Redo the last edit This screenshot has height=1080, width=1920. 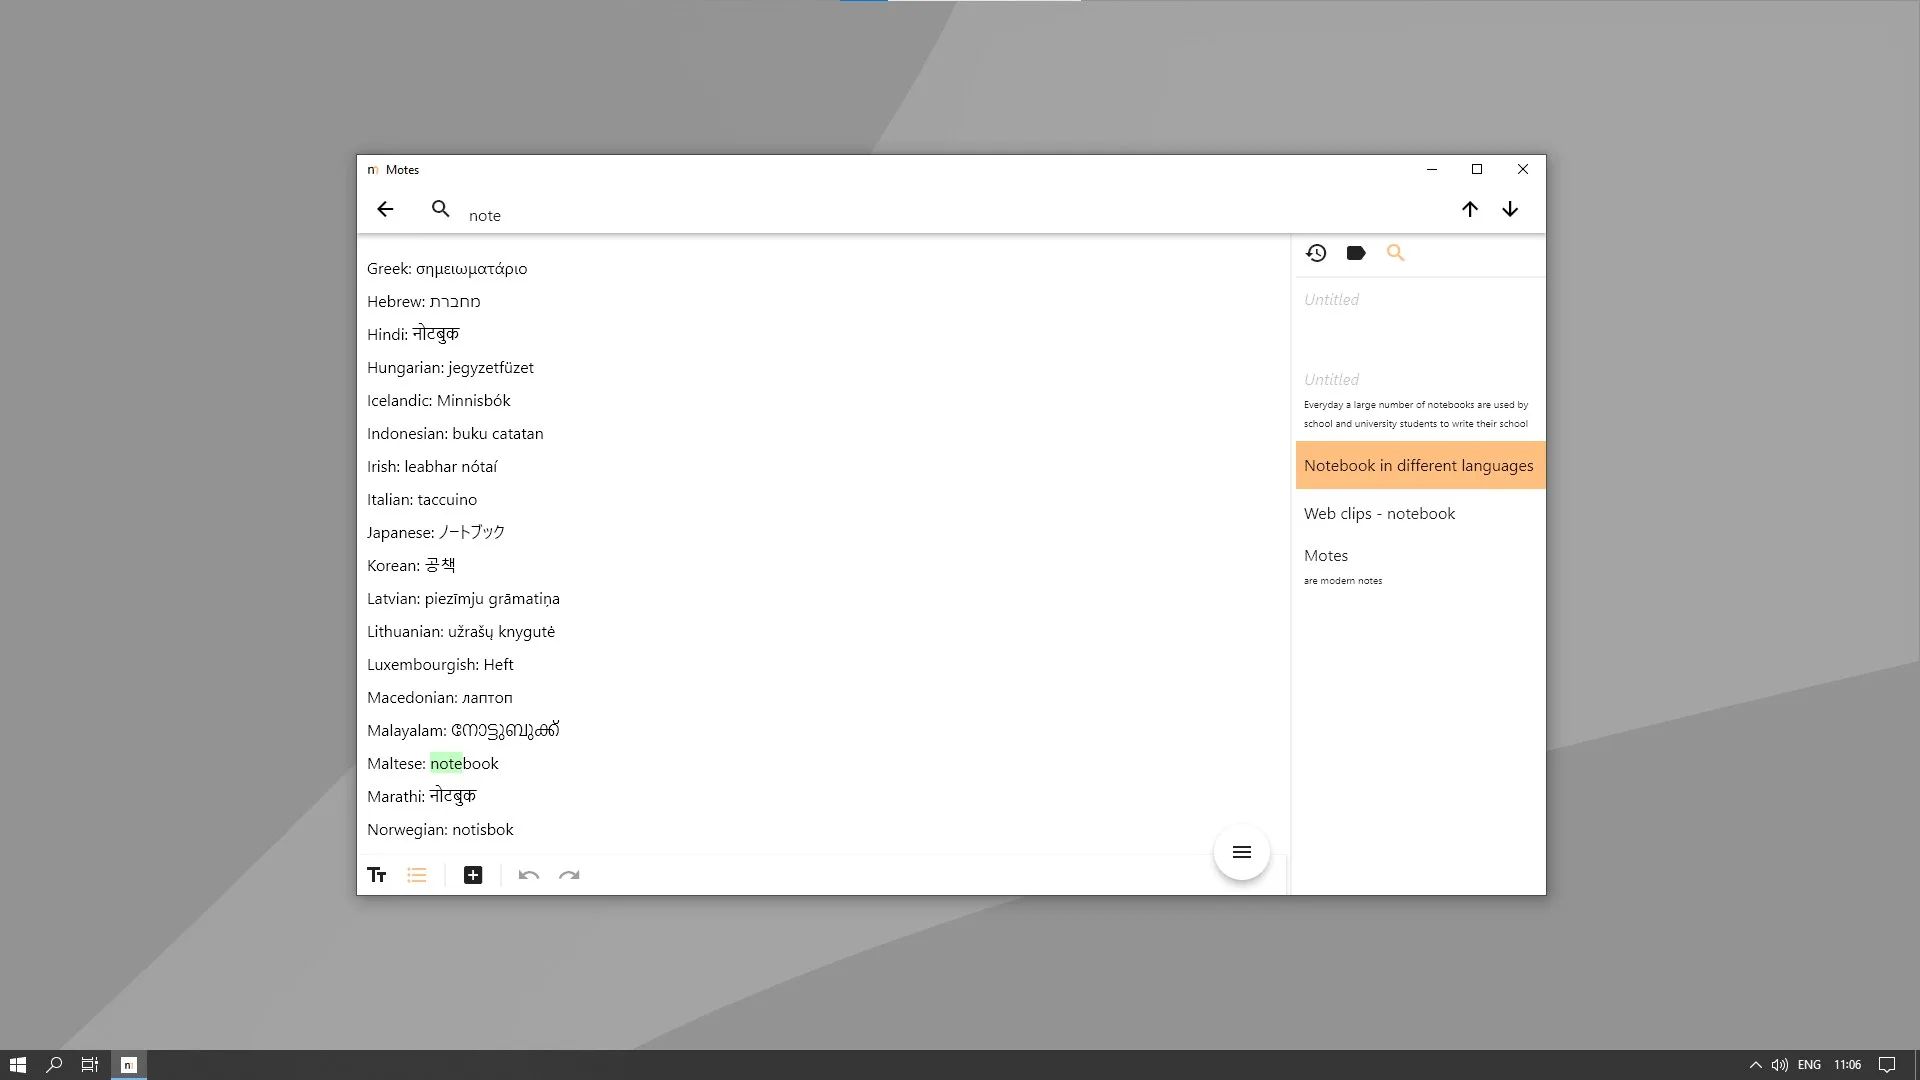(x=569, y=875)
